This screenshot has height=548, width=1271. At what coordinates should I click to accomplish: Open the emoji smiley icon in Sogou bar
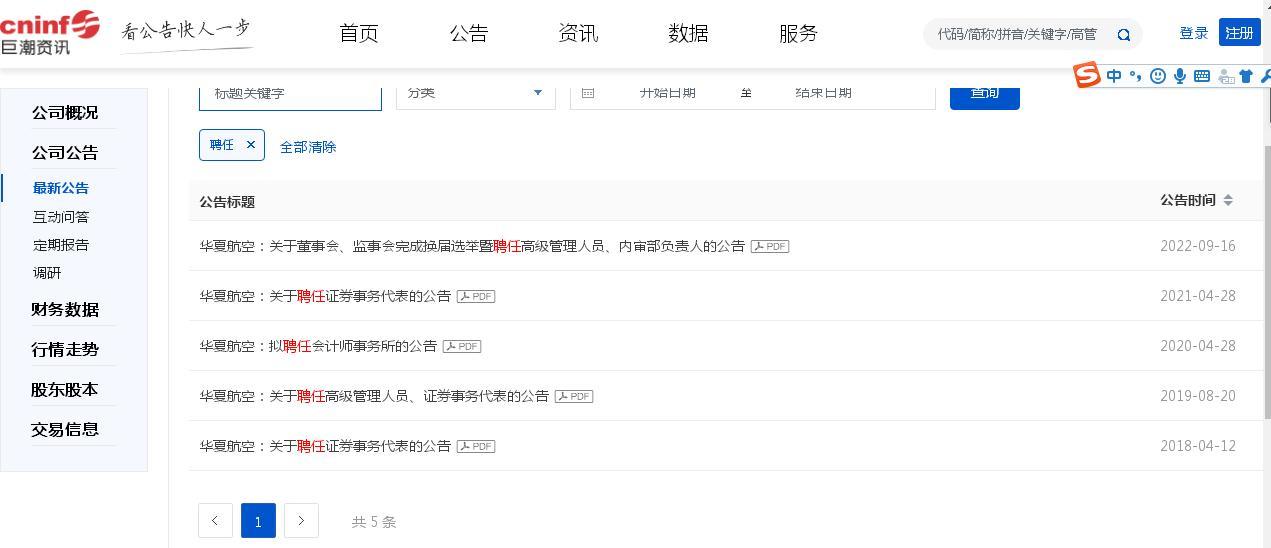1158,76
